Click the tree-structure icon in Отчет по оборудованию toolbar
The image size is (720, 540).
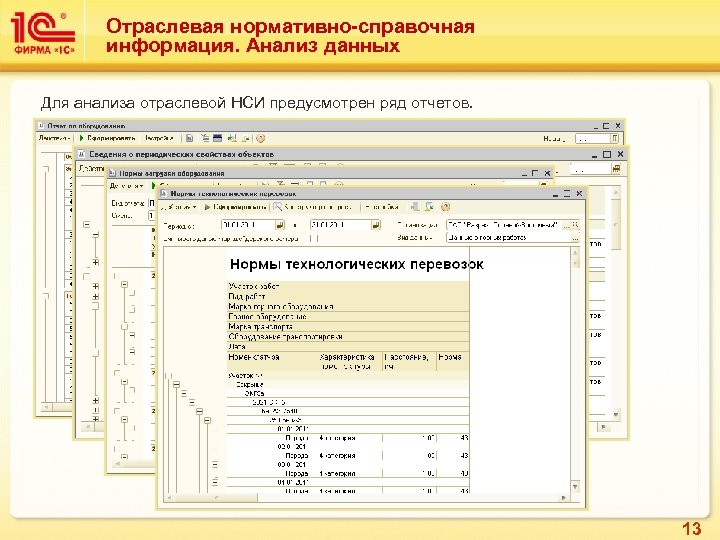pos(204,138)
